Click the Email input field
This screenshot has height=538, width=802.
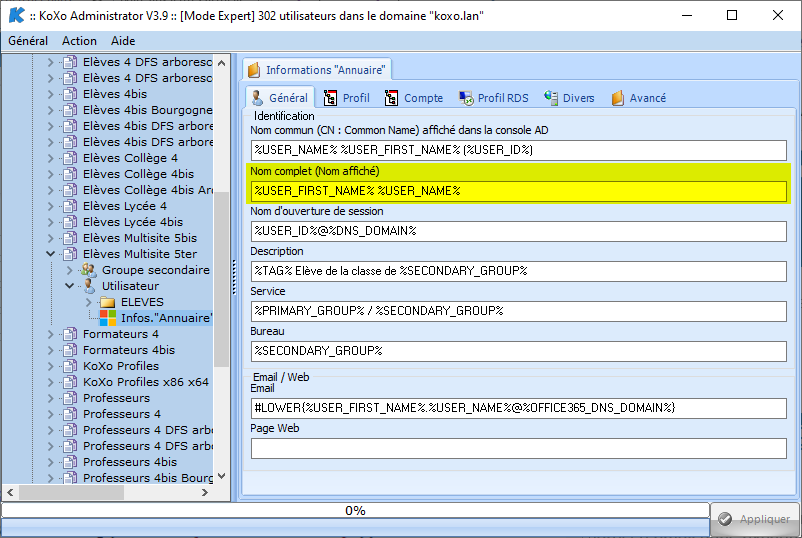click(x=519, y=408)
